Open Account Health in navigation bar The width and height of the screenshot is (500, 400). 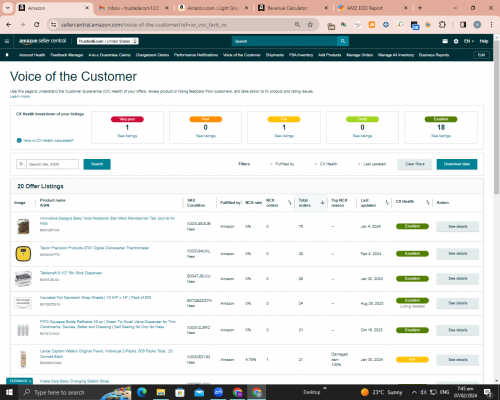tap(32, 55)
